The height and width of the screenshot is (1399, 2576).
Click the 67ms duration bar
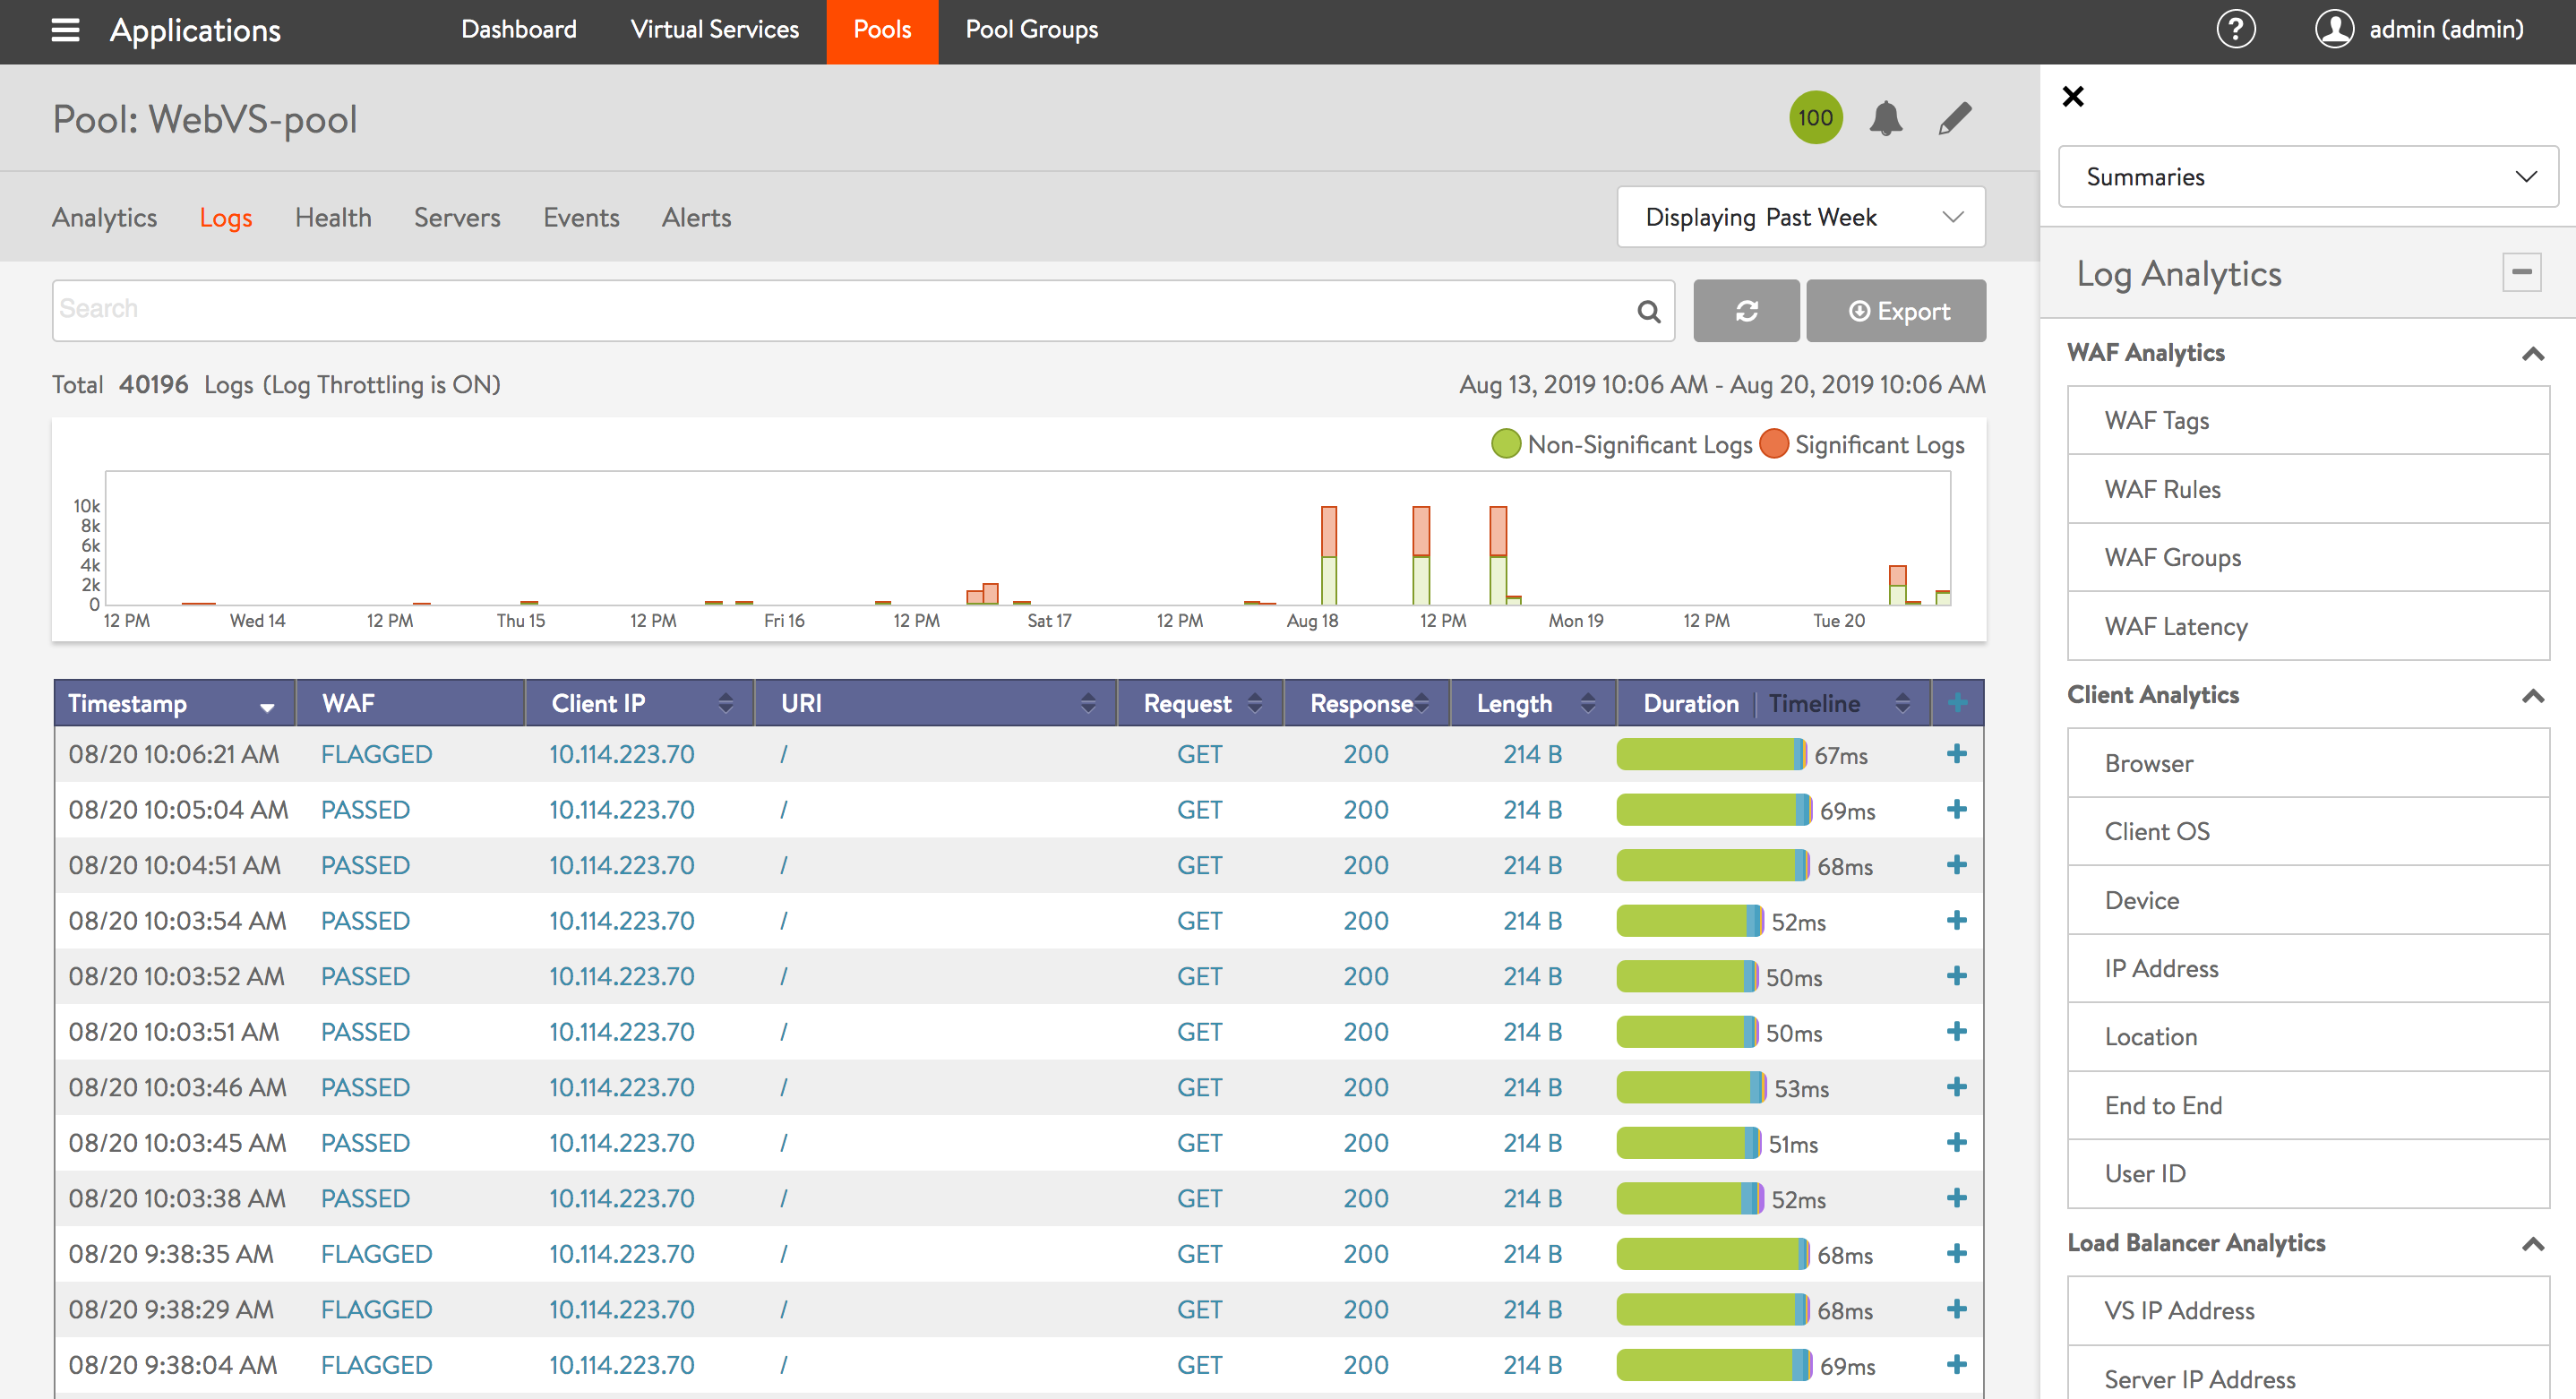coord(1710,754)
